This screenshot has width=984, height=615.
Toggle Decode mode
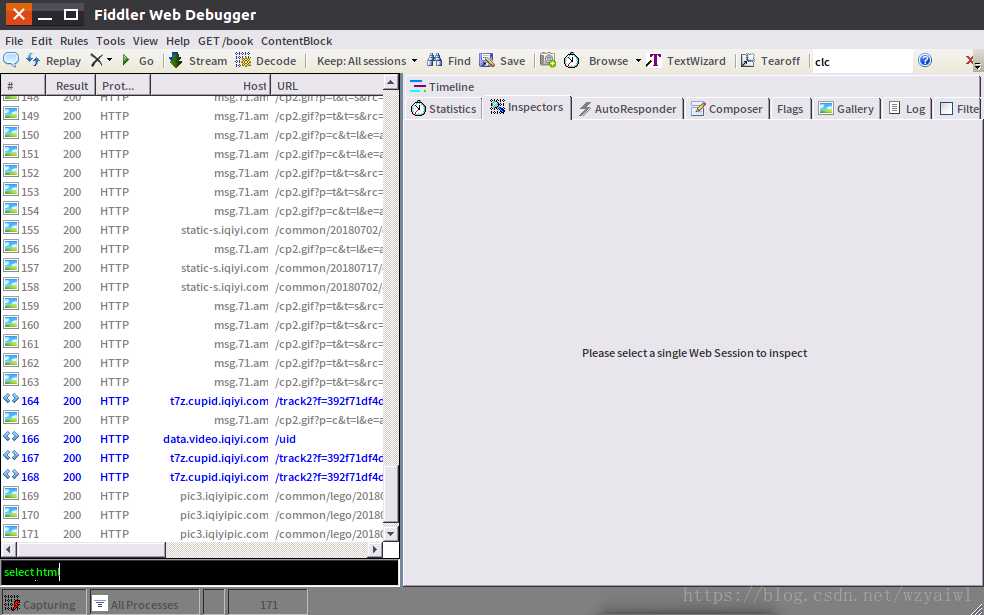point(265,61)
